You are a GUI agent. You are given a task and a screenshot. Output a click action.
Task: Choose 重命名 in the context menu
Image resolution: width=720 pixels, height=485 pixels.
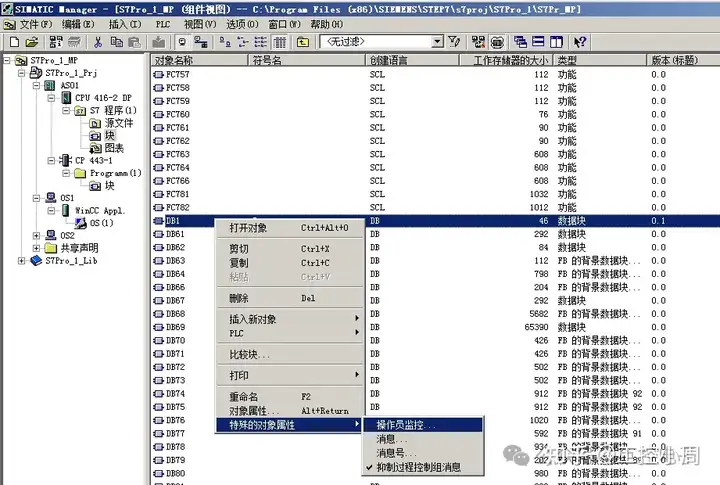point(289,396)
